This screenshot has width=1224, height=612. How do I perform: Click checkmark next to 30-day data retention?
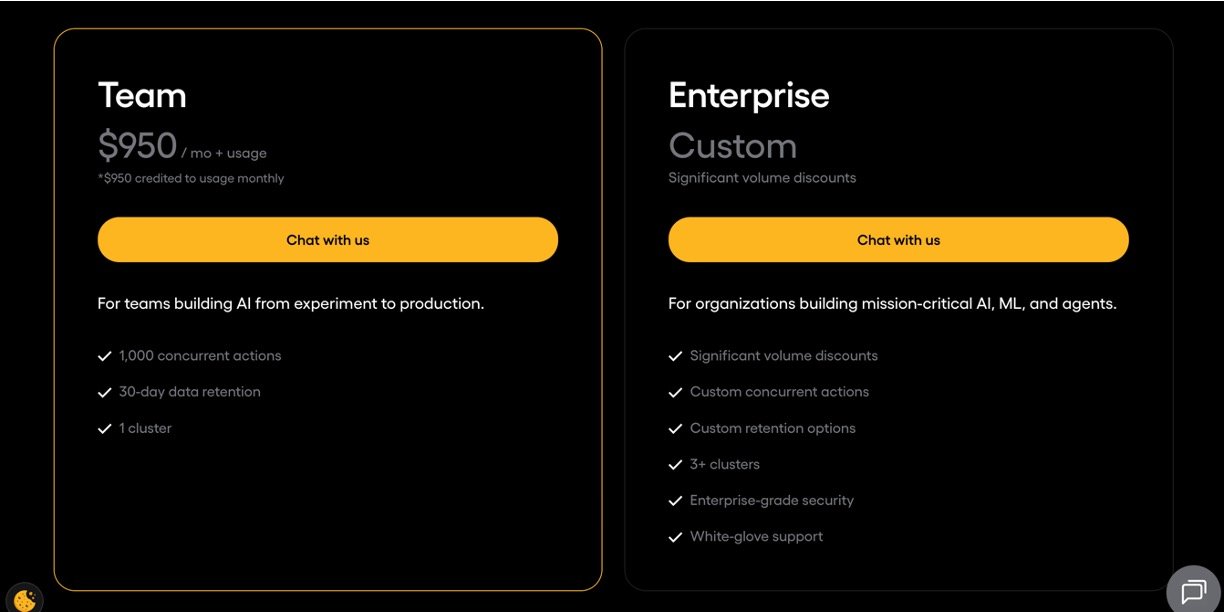[104, 392]
